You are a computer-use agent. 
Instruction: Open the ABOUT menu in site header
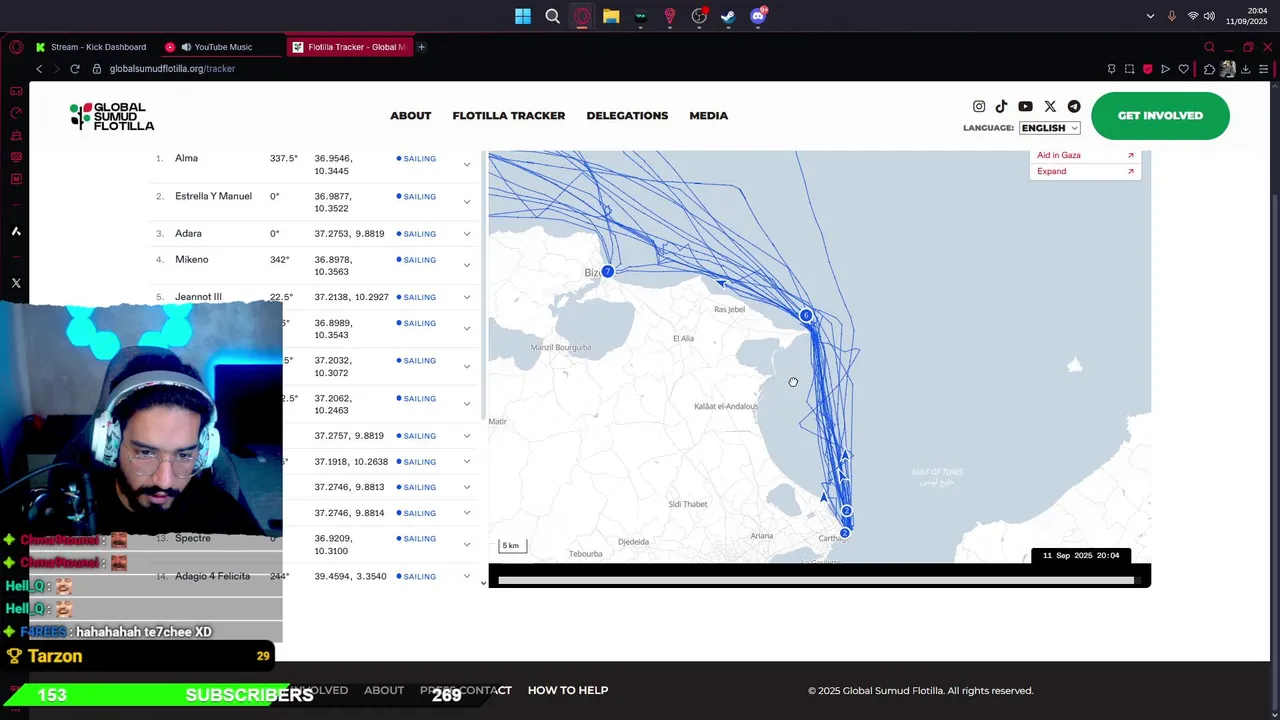(411, 116)
